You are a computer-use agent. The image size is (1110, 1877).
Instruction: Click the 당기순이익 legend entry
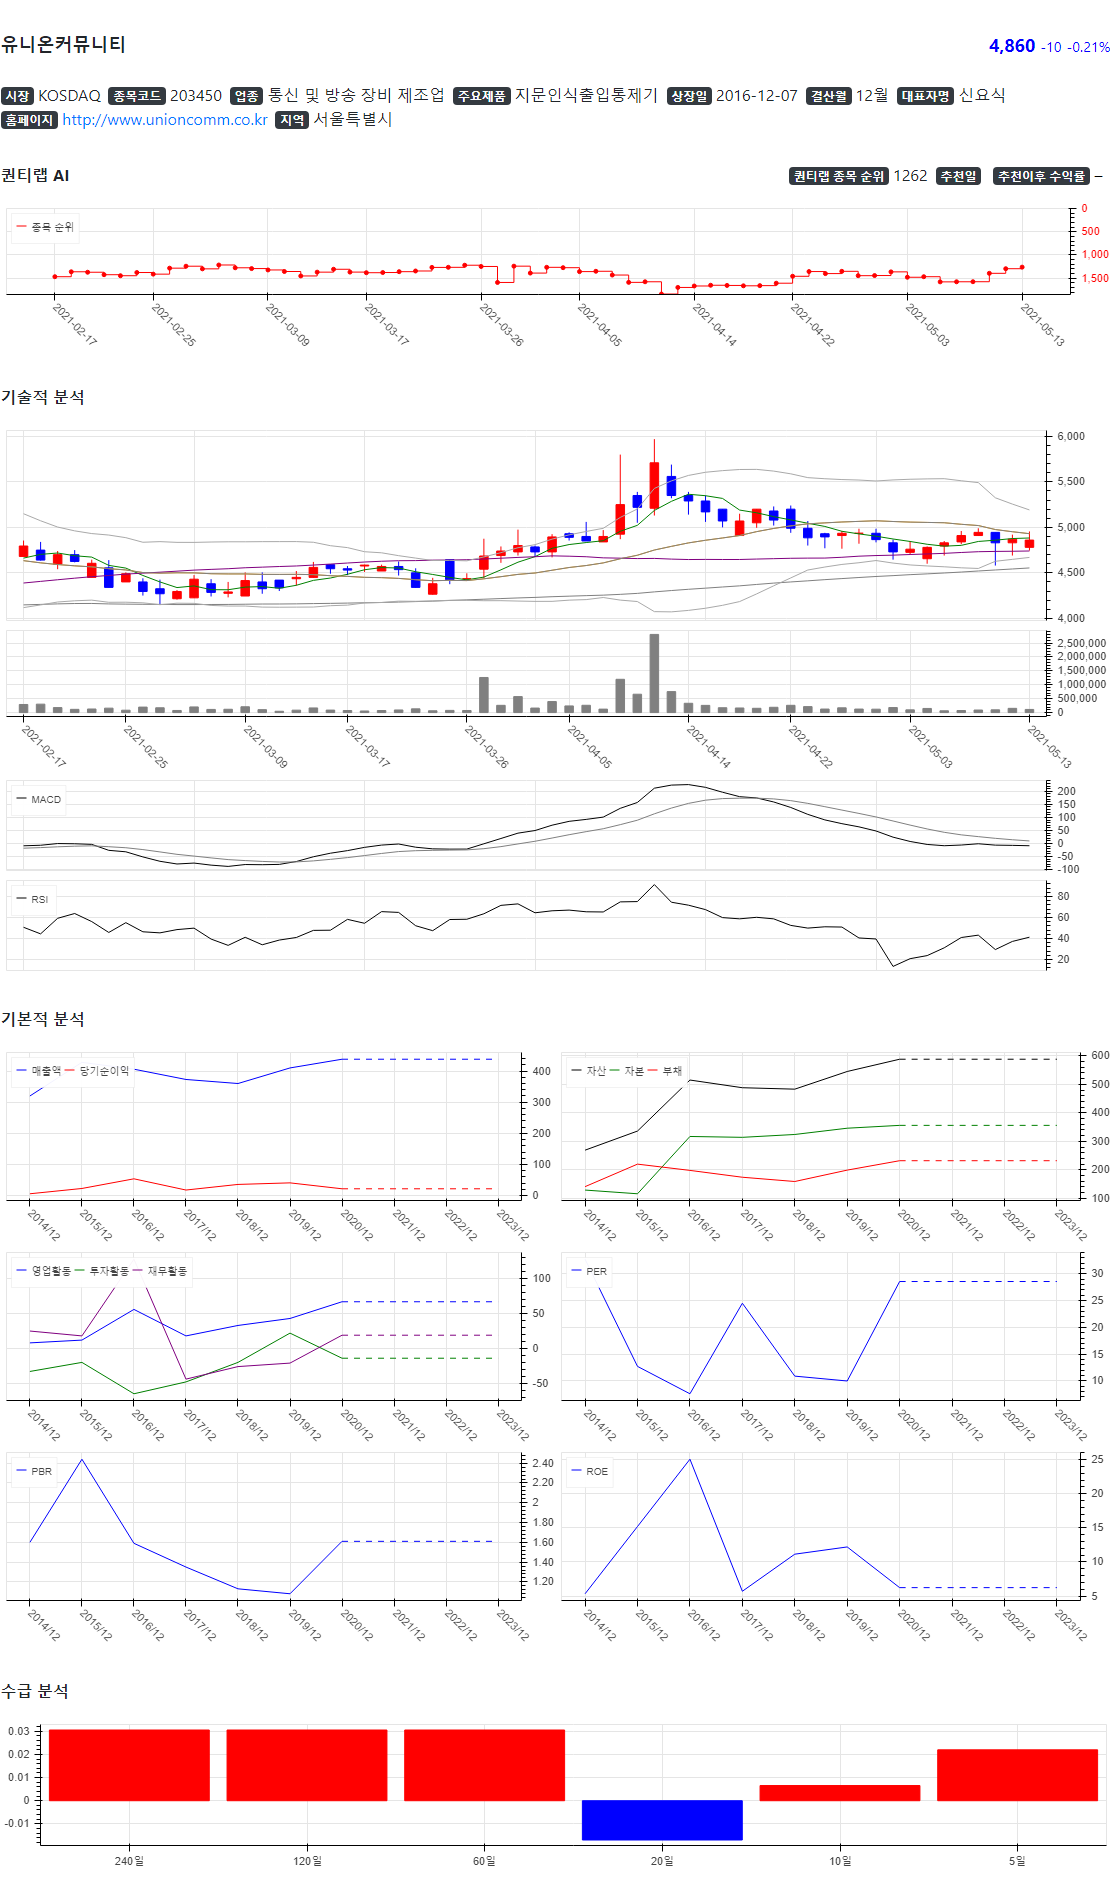point(98,1070)
